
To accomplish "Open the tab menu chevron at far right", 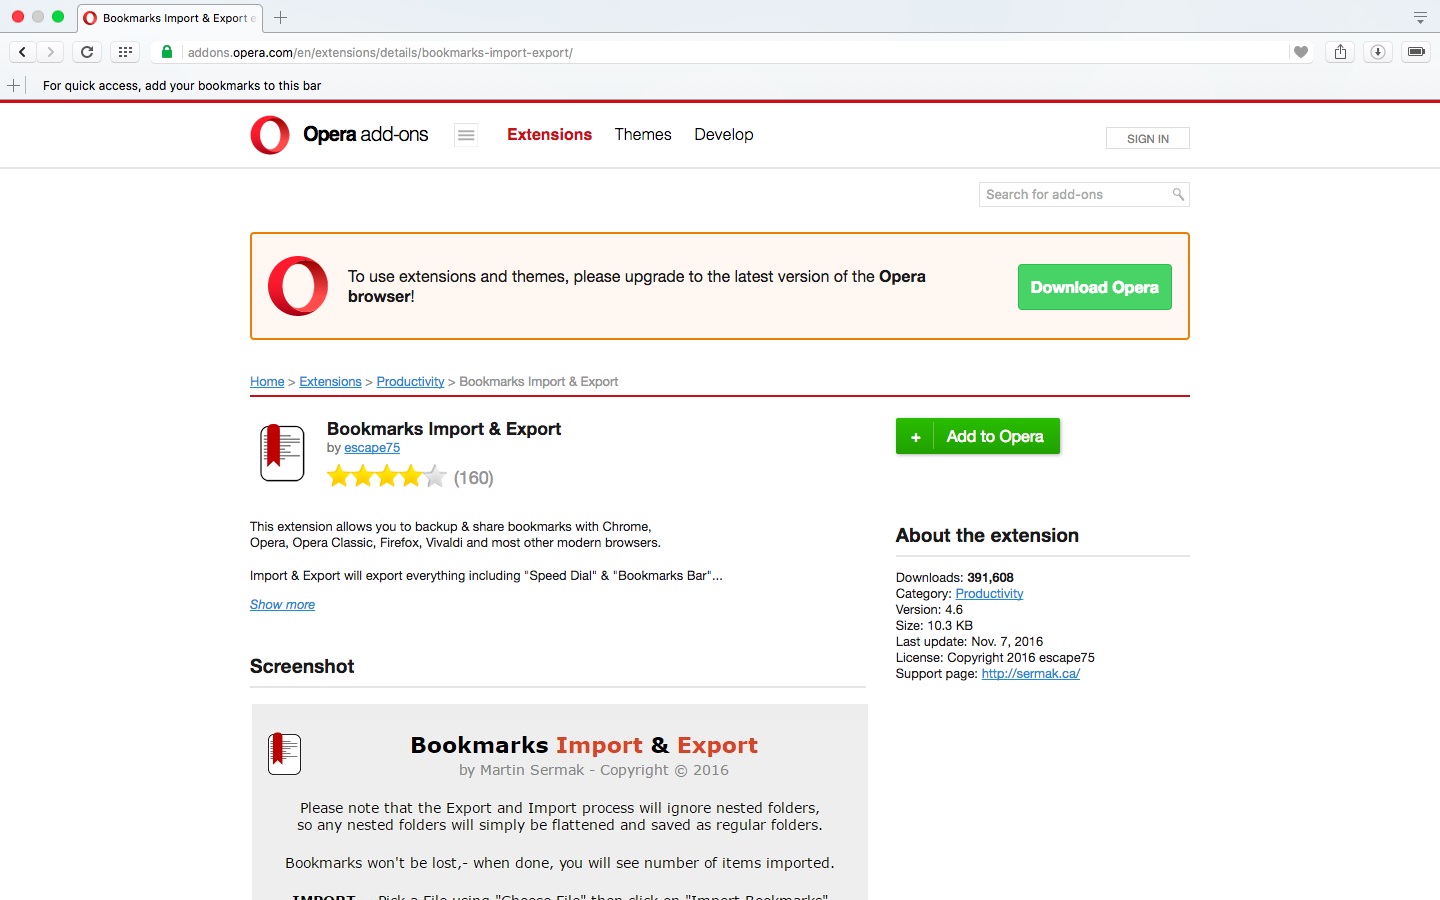I will [1419, 17].
